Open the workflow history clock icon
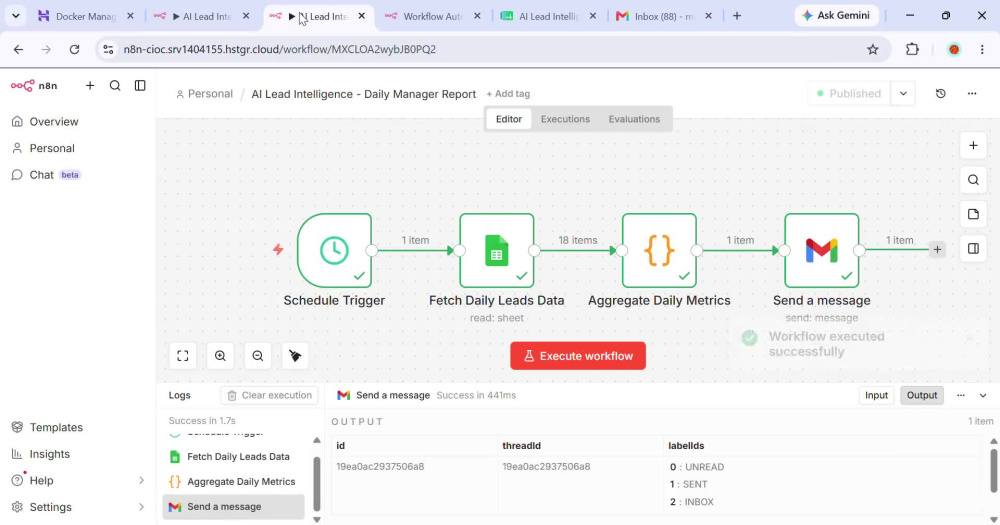Viewport: 1000px width, 525px height. pyautogui.click(x=941, y=93)
